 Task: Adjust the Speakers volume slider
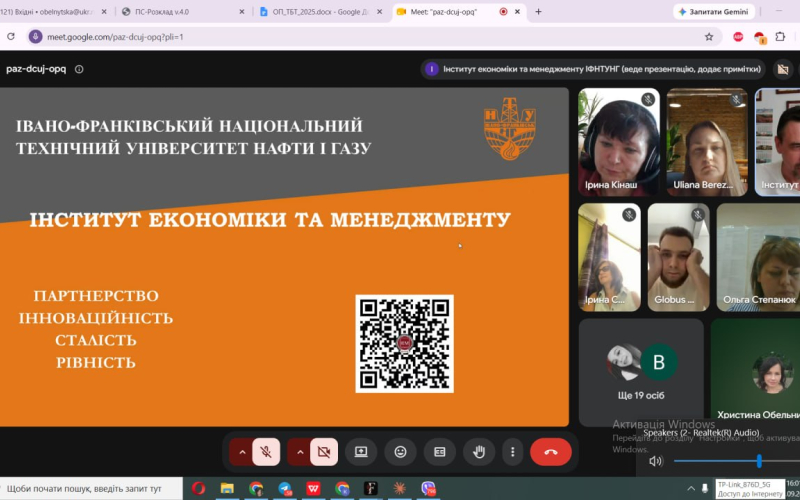click(x=737, y=461)
